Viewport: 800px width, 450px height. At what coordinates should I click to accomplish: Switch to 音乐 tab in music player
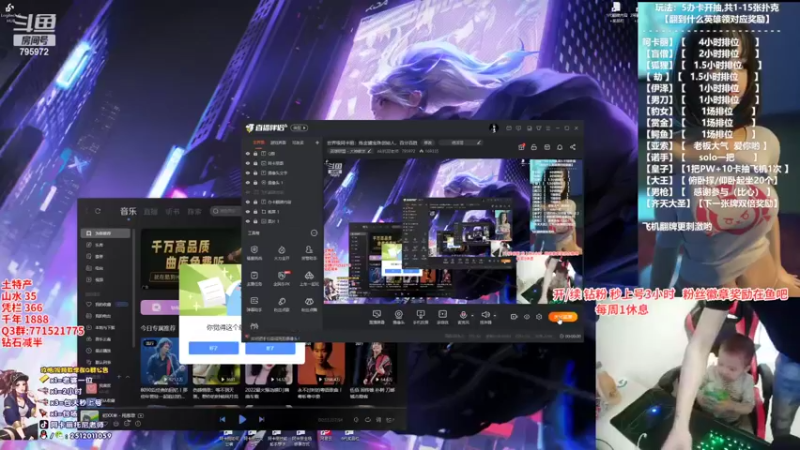click(x=128, y=211)
